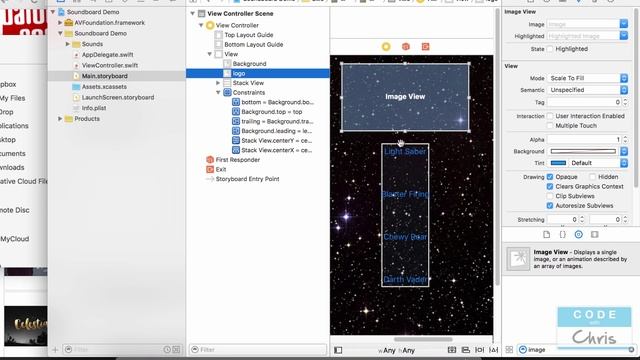Image resolution: width=640 pixels, height=360 pixels.
Task: Open the File Template library icon
Action: 547,234
